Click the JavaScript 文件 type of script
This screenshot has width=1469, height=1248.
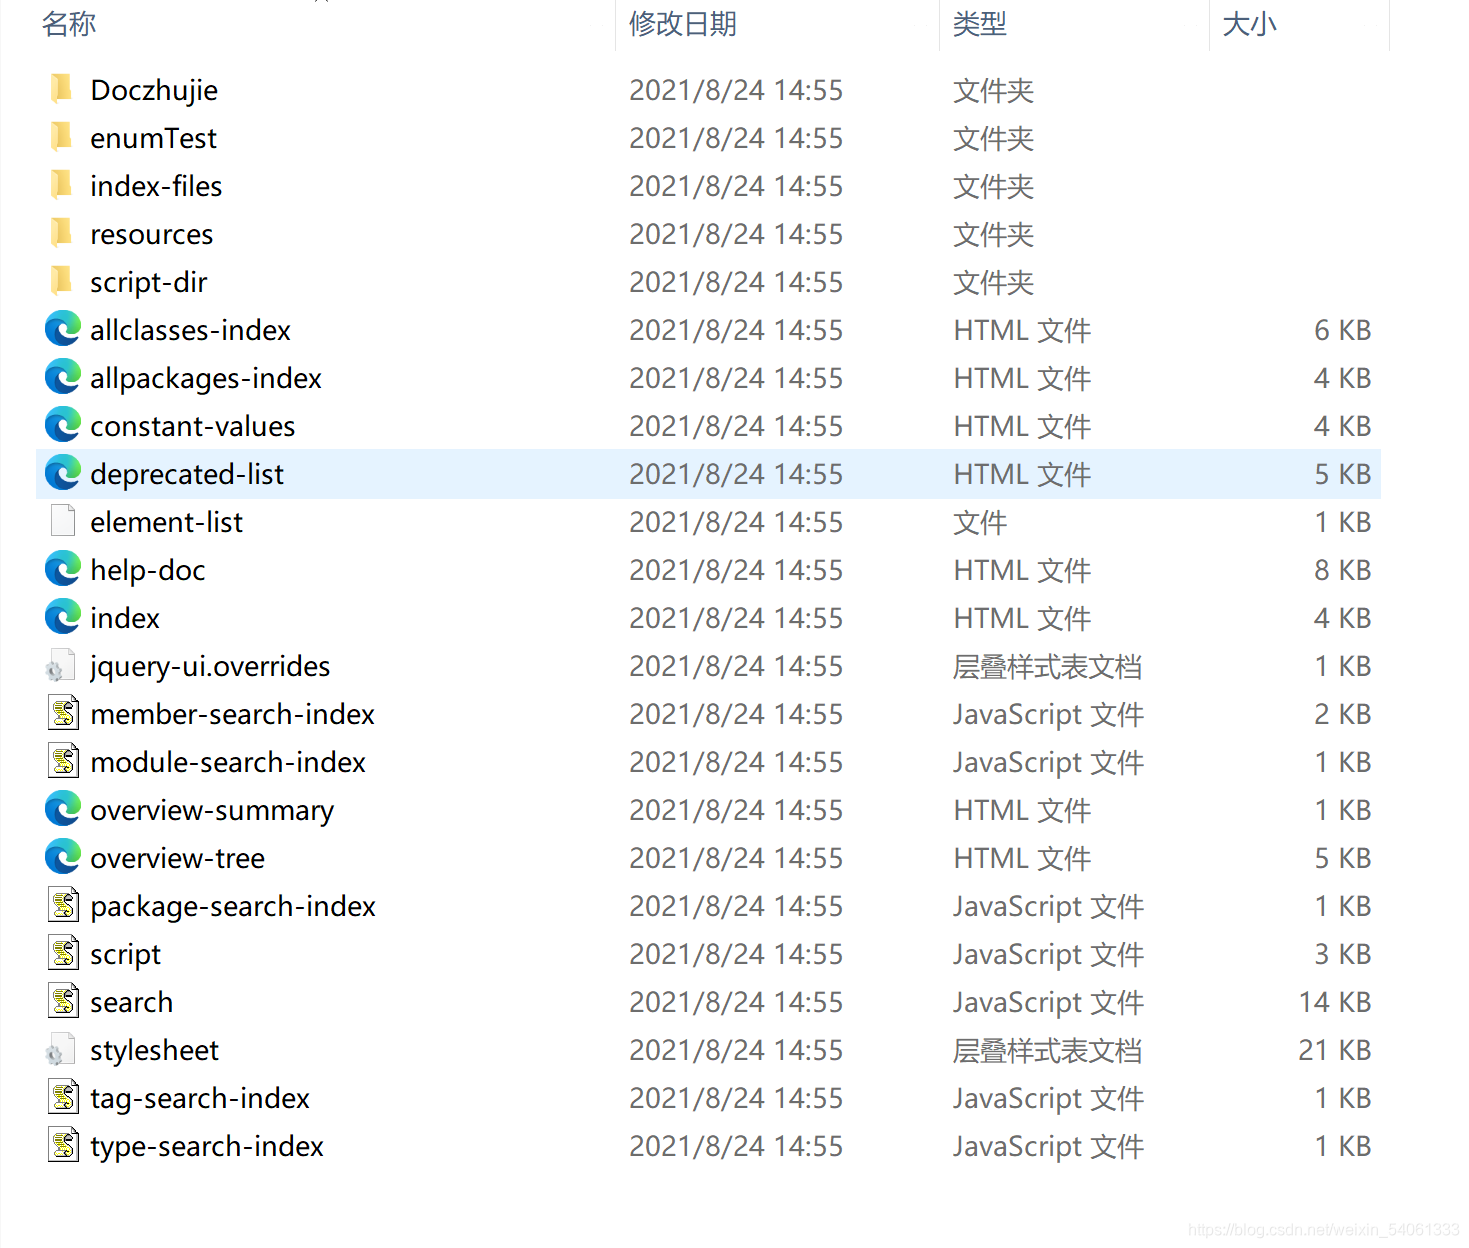point(1048,954)
